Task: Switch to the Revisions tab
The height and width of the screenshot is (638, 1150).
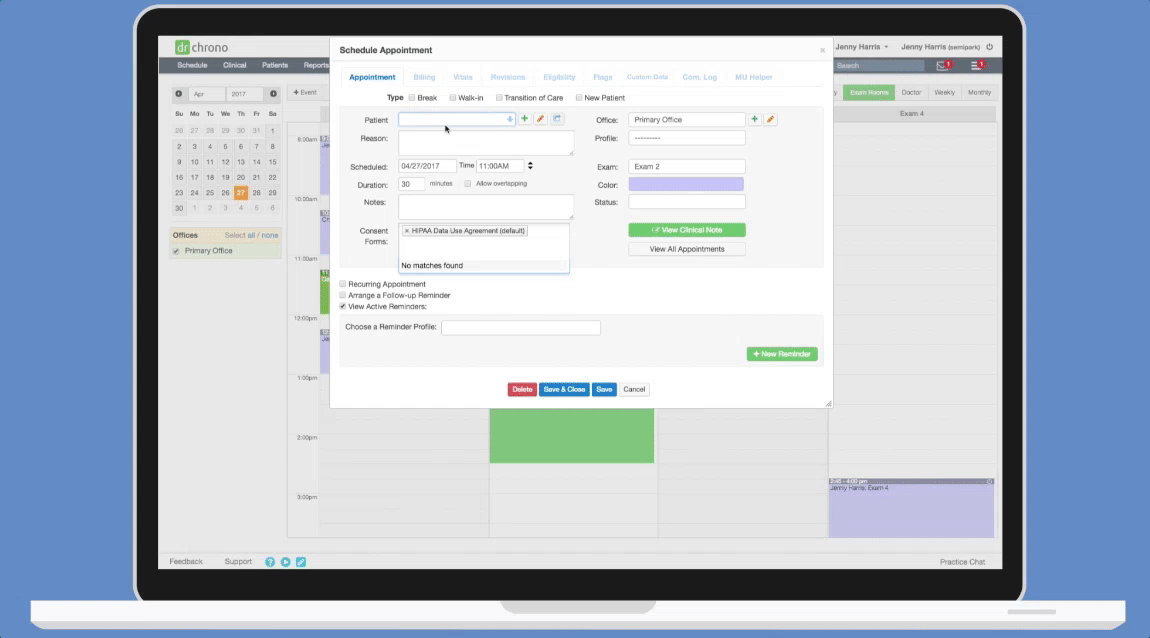Action: pos(508,77)
